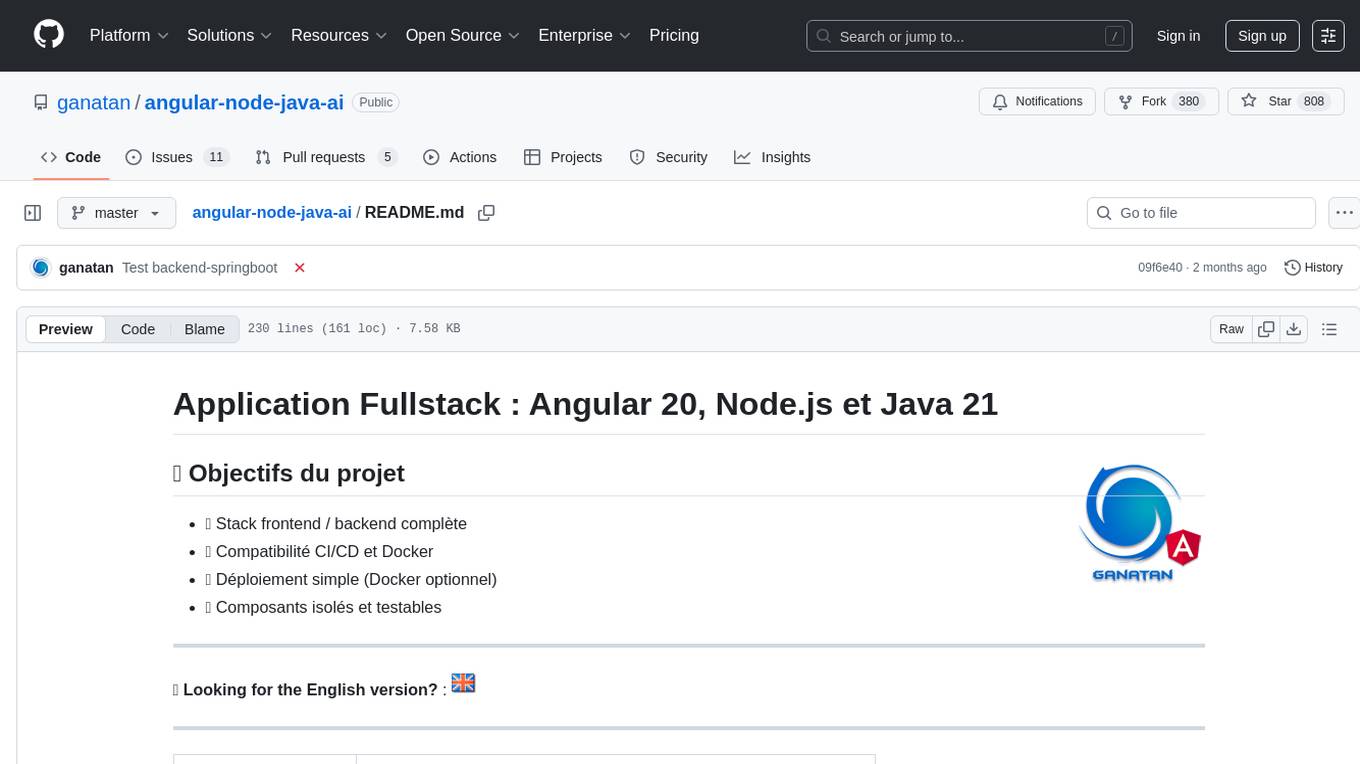Click the Ganatan Angular logo image
Image resolution: width=1360 pixels, height=764 pixels.
pos(1139,523)
